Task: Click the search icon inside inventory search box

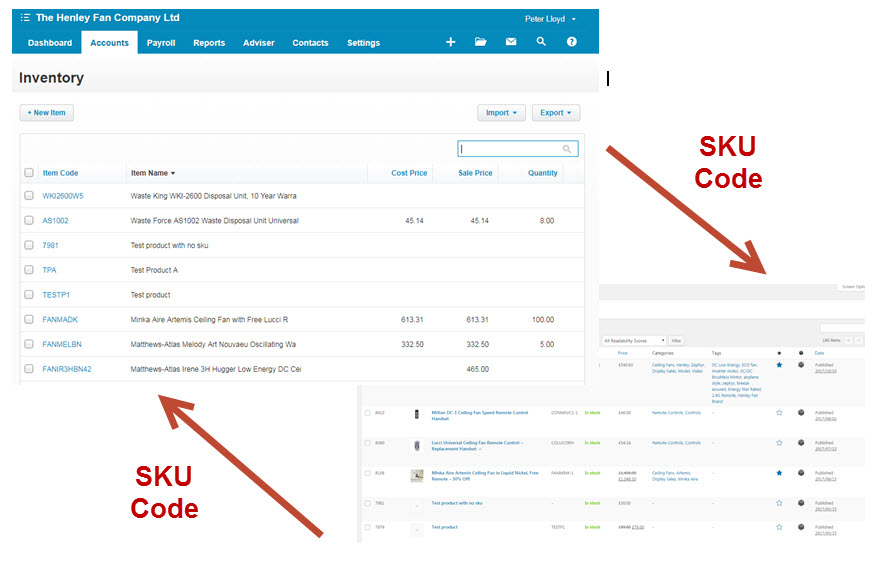Action: [x=567, y=149]
